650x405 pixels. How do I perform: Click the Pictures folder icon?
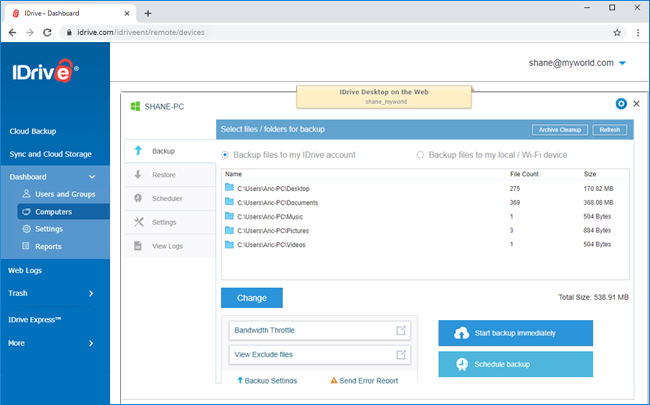(x=229, y=230)
